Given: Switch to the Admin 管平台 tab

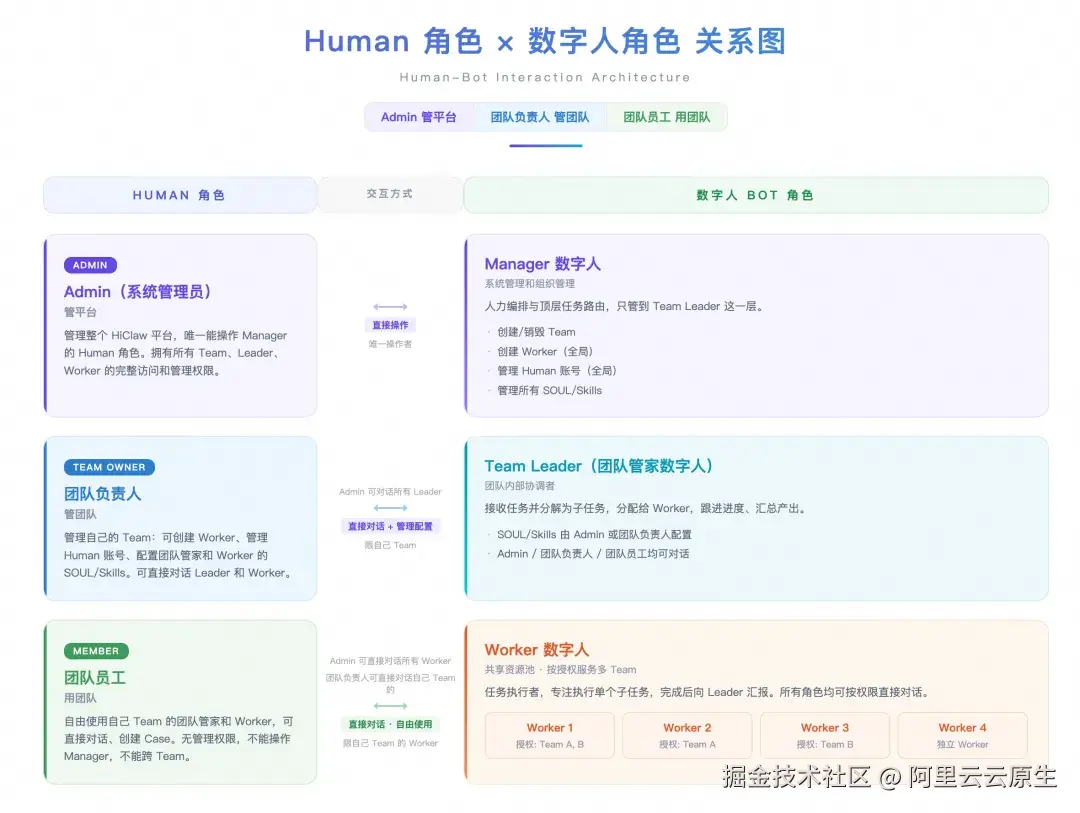Looking at the screenshot, I should 419,116.
